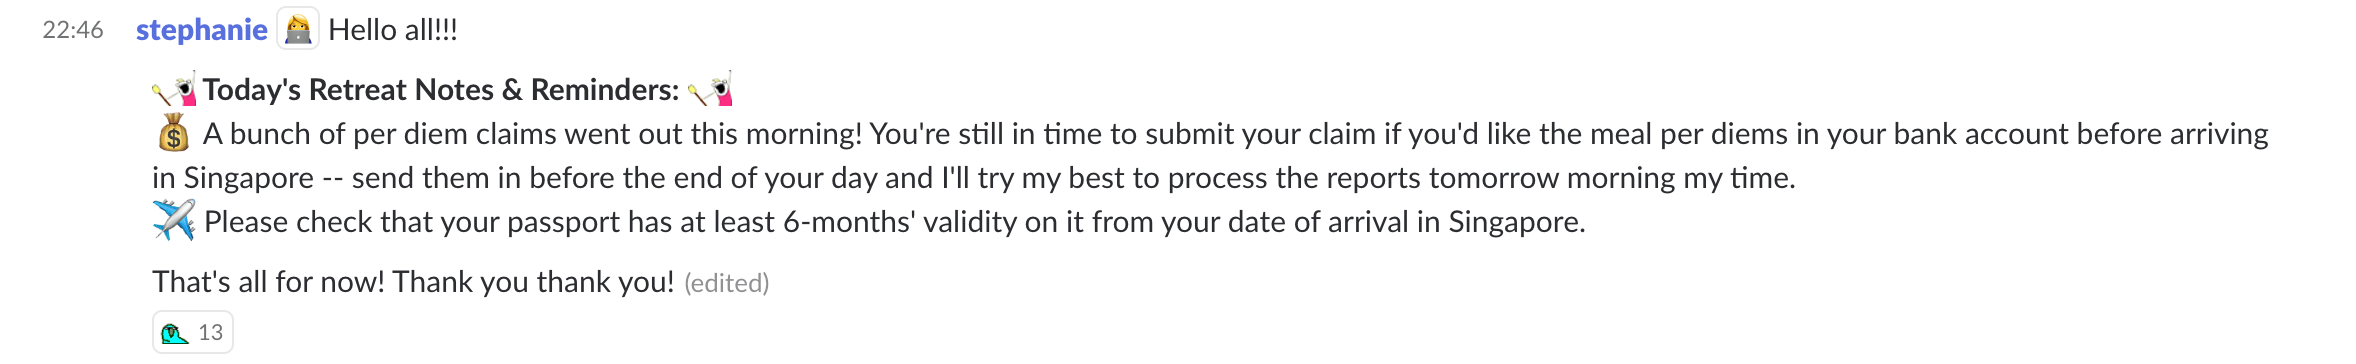This screenshot has width=2356, height=364.
Task: Click the parrot emoji in the reaction
Action: 175,333
